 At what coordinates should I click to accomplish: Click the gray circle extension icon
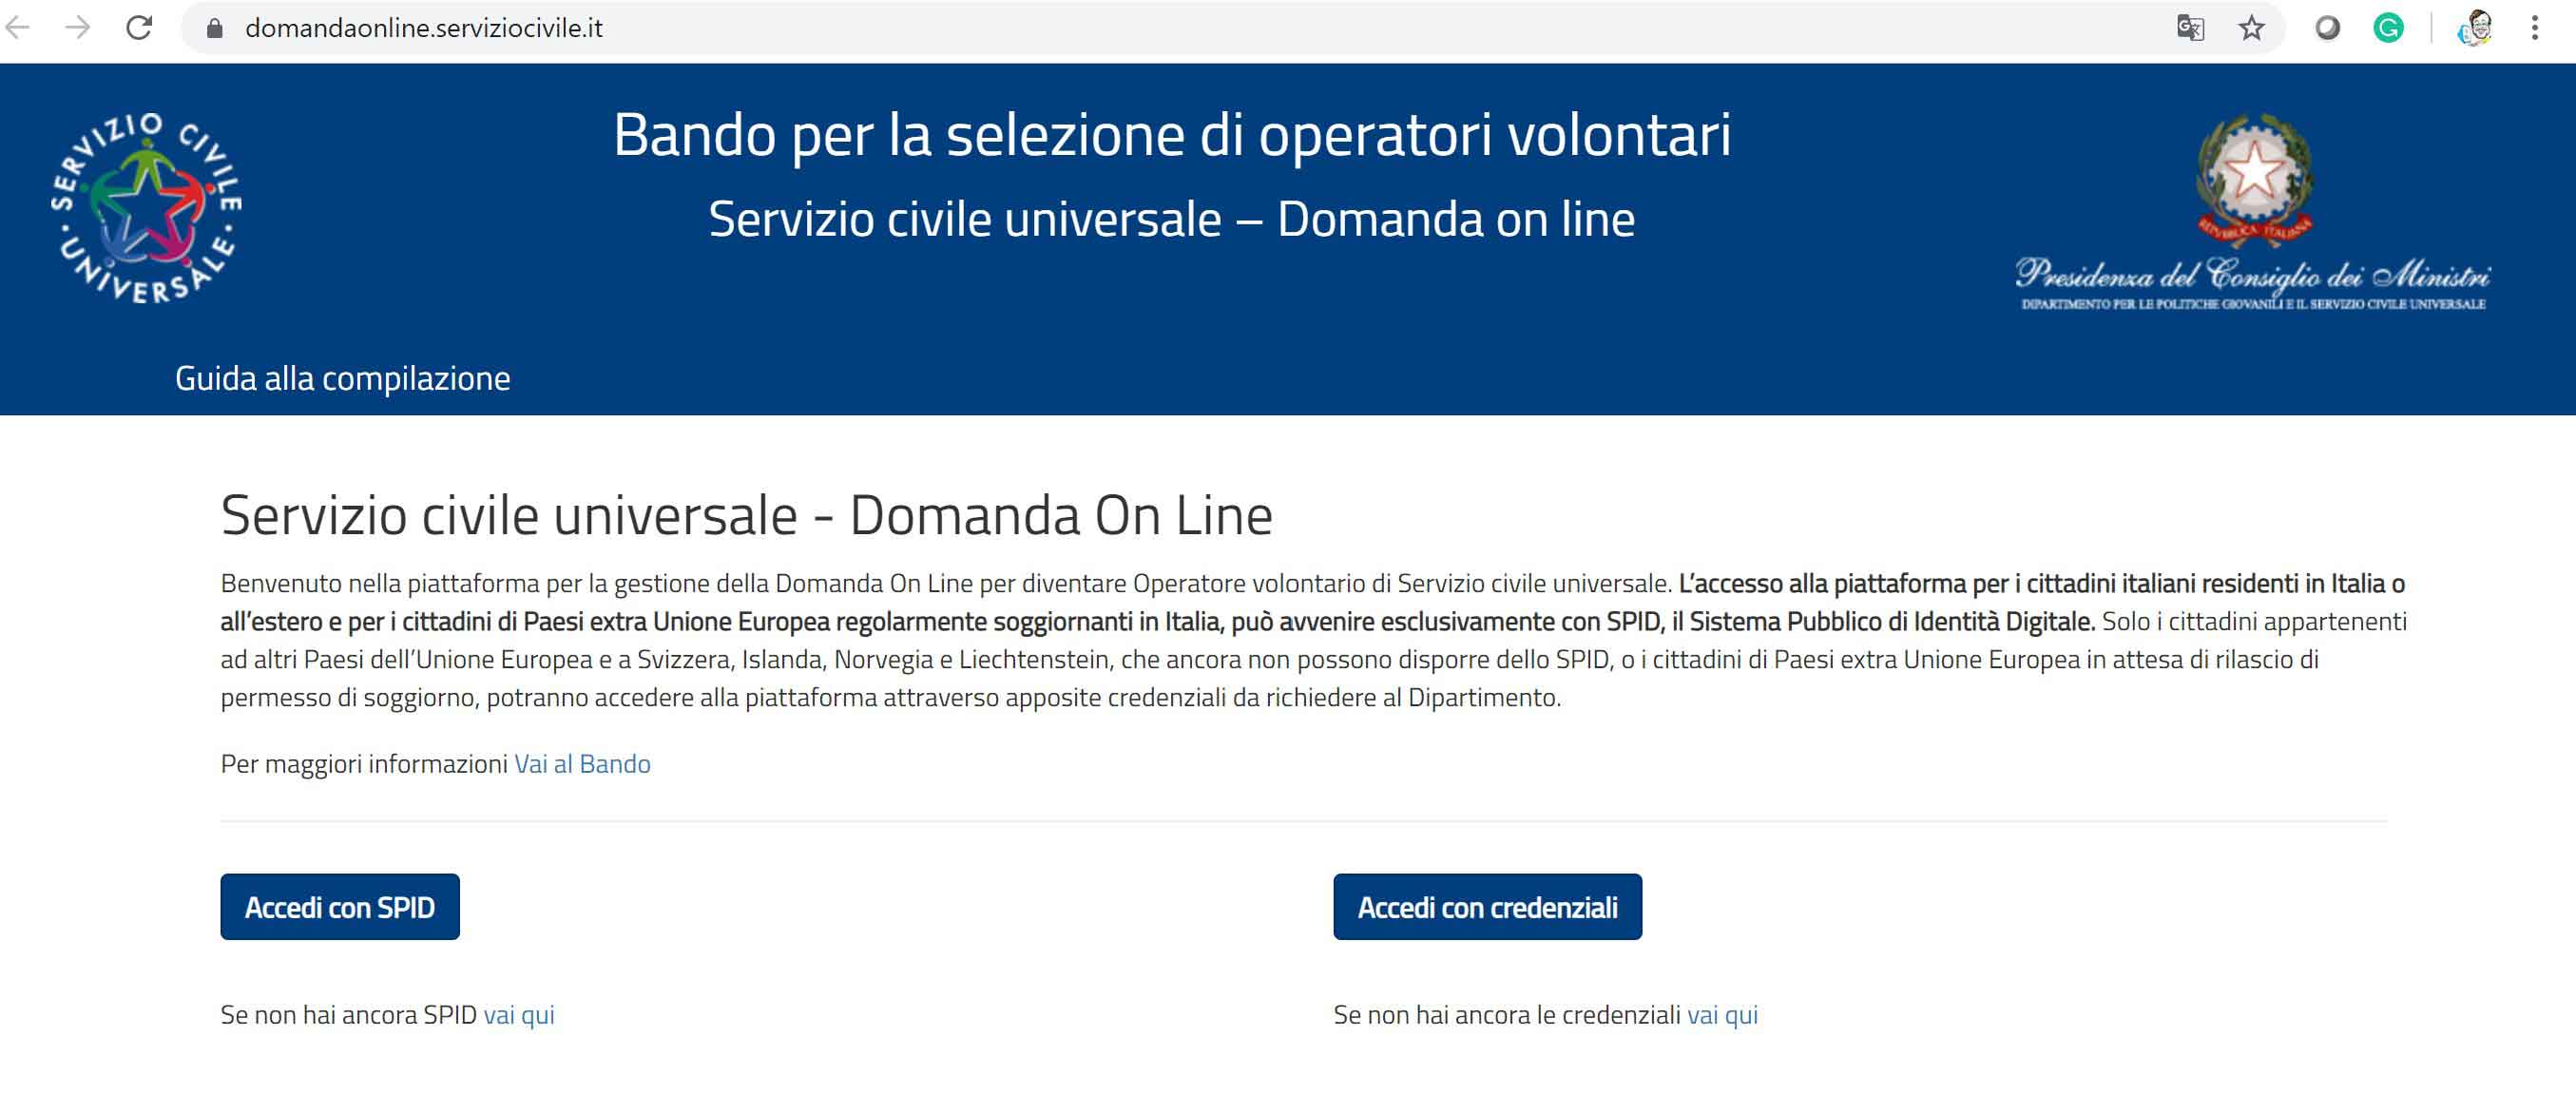[x=2328, y=28]
